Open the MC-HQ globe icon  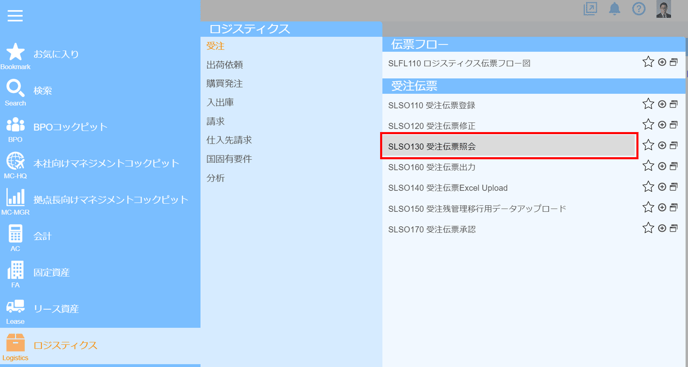pos(15,162)
